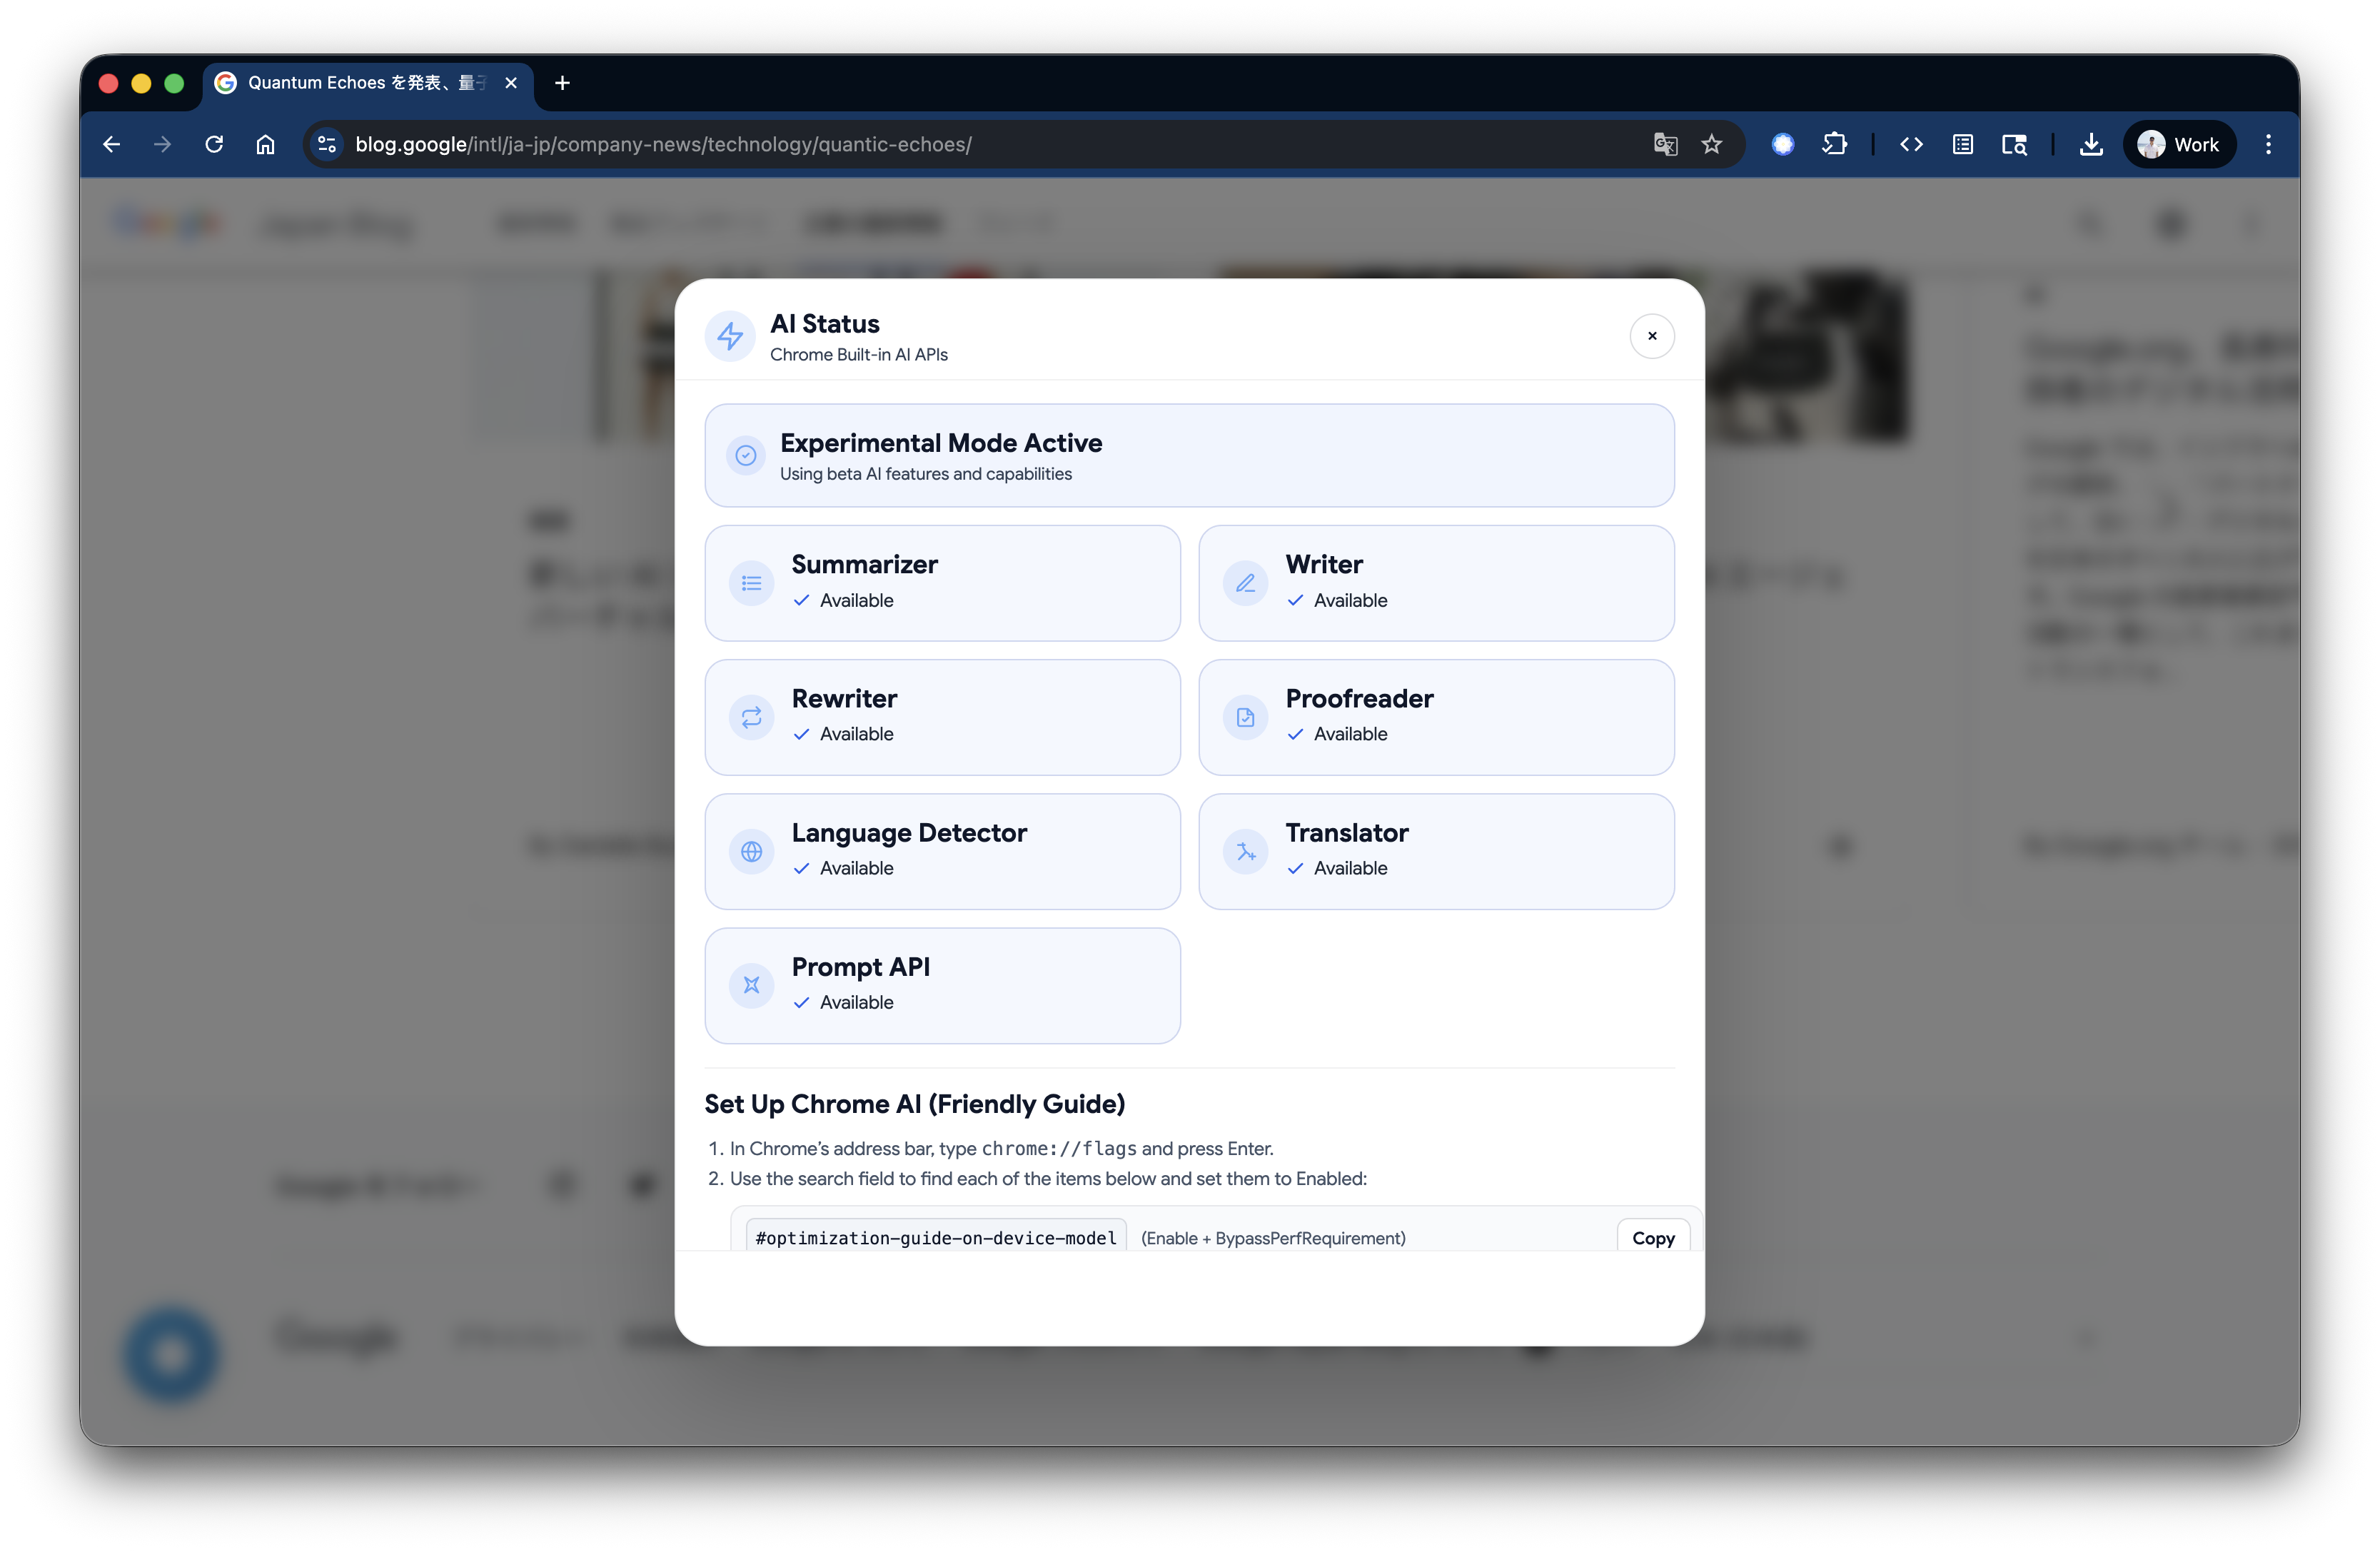Navigate back with the back arrow

[111, 144]
